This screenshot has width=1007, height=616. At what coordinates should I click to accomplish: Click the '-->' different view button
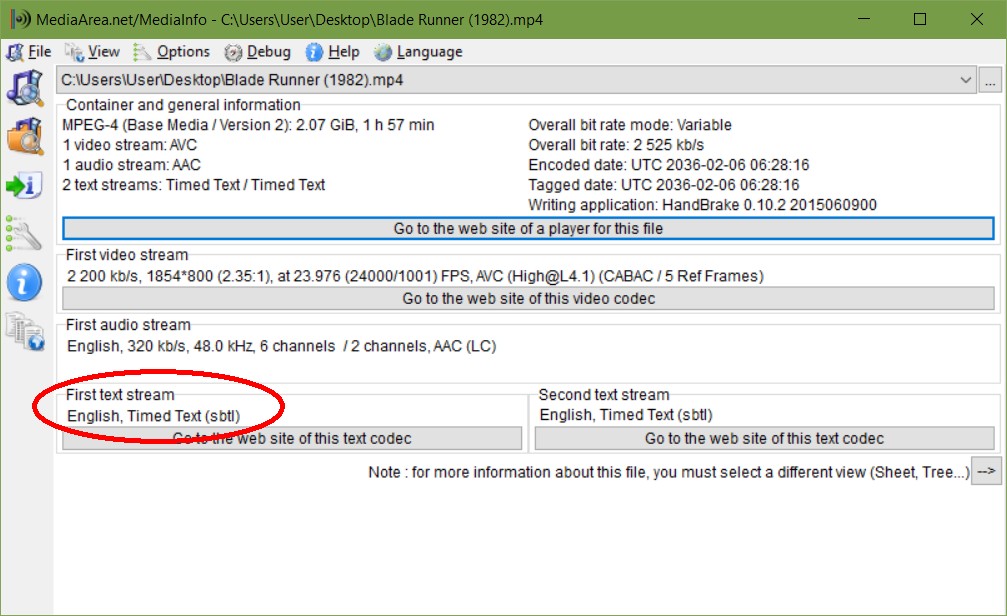click(x=986, y=471)
